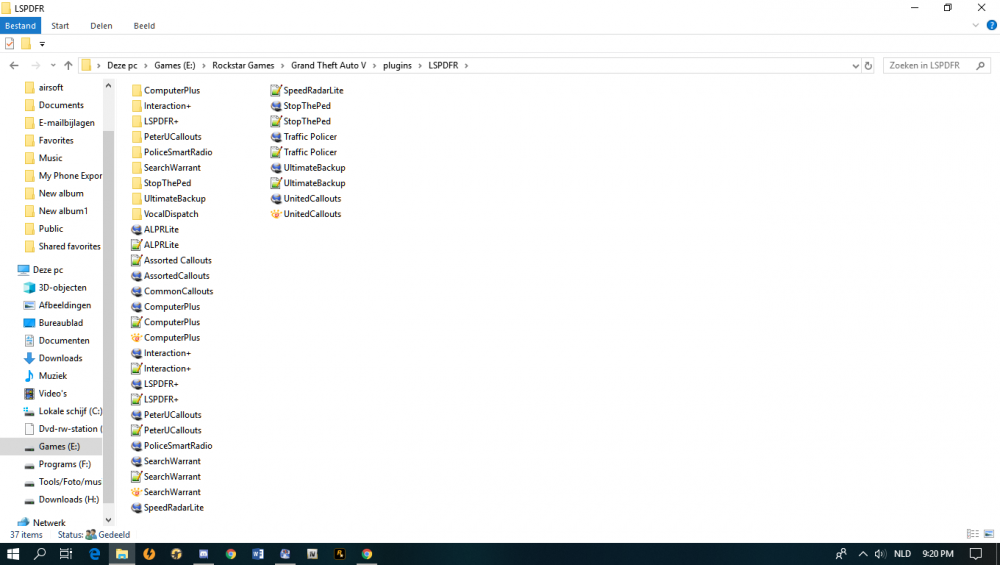Navigate back to previous folder
Screen dimensions: 1000x565
coord(14,65)
